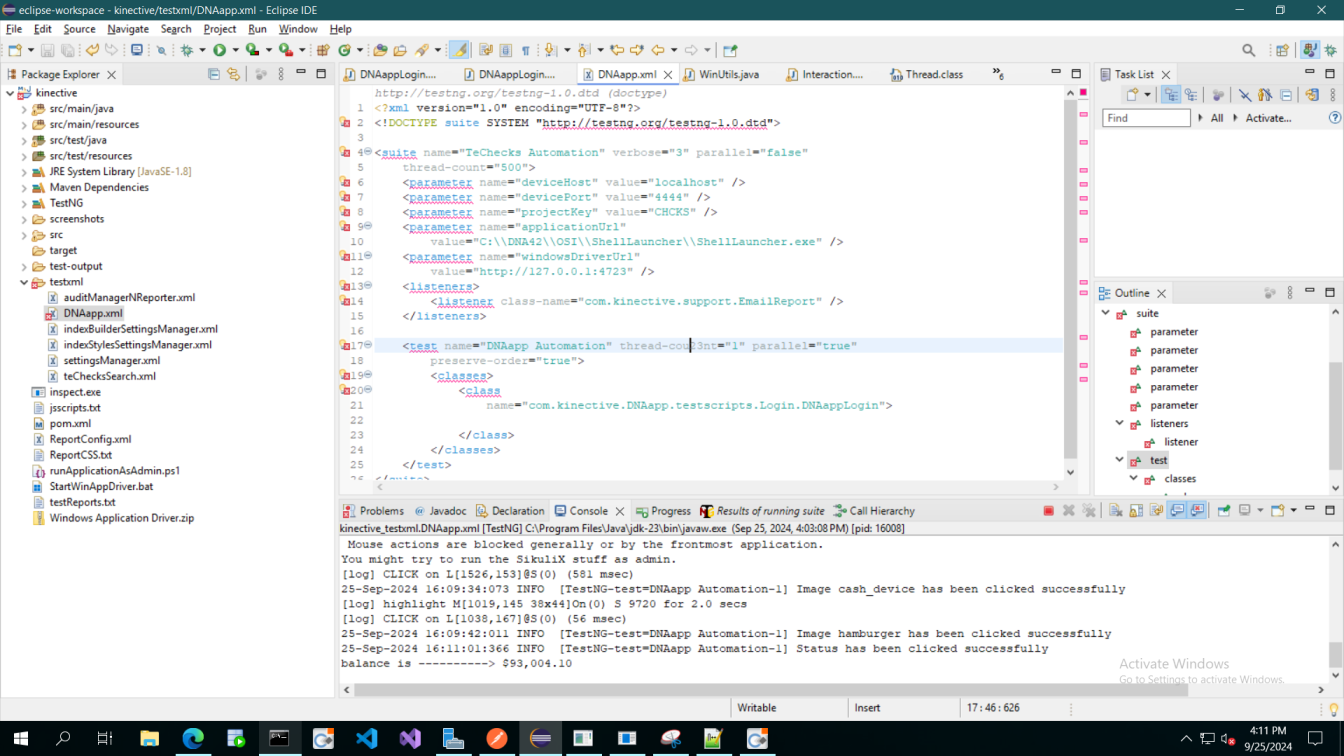This screenshot has height=756, width=1344.
Task: Open the search magnifier icon in toolbar
Action: (1248, 50)
